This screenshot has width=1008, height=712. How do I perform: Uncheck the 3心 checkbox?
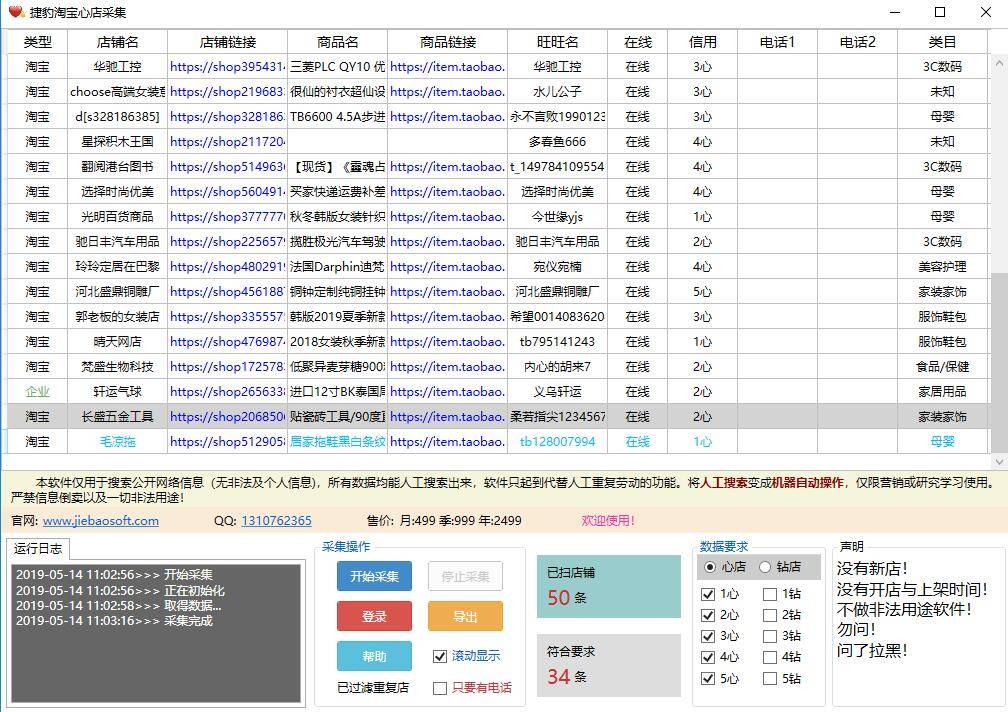coord(708,636)
